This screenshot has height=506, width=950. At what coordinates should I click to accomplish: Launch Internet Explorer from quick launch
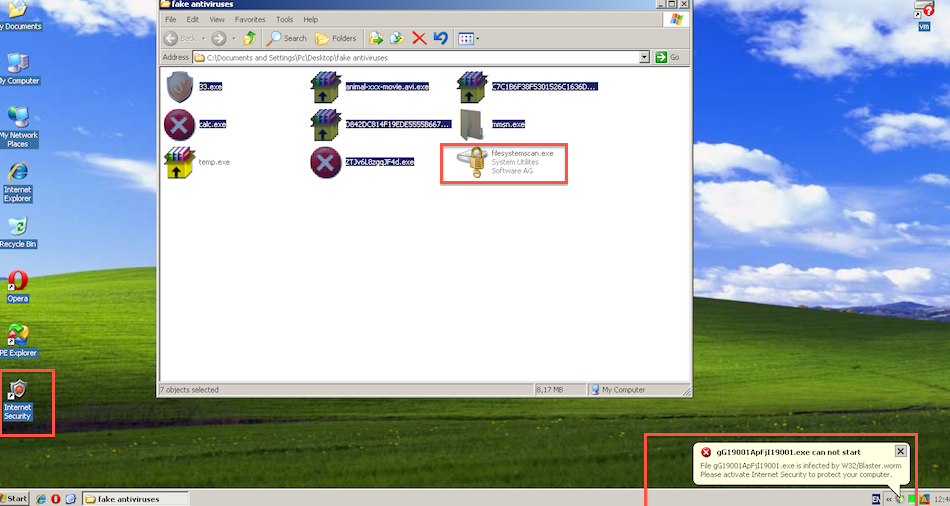[41, 499]
